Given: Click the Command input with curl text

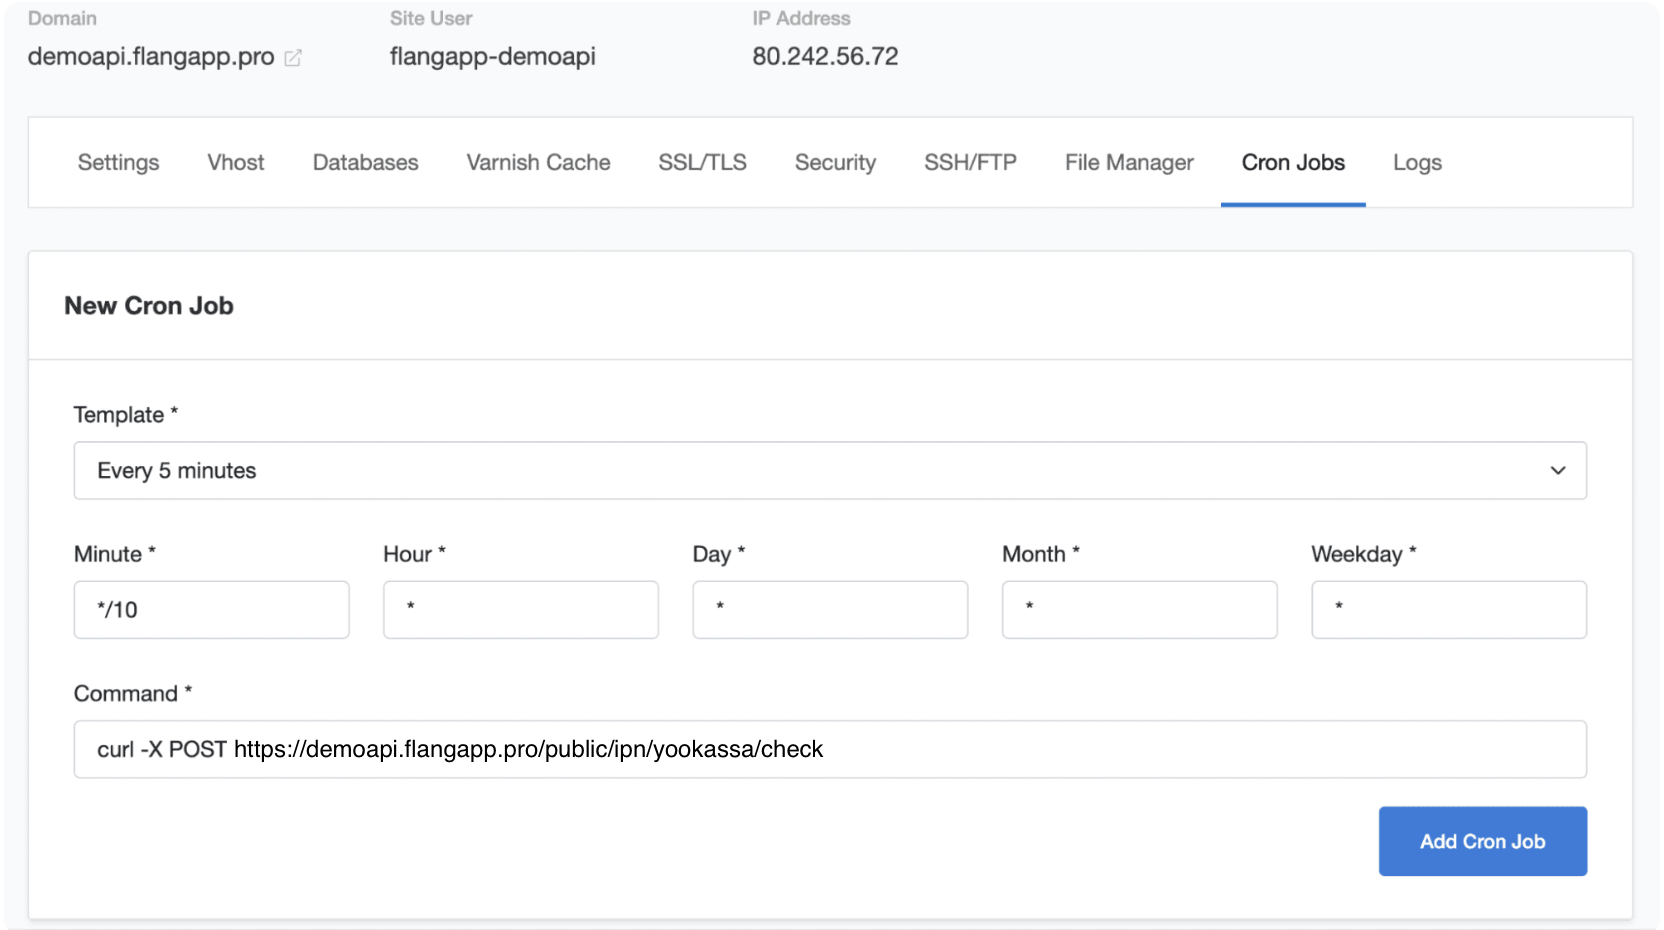Looking at the screenshot, I should coord(830,750).
